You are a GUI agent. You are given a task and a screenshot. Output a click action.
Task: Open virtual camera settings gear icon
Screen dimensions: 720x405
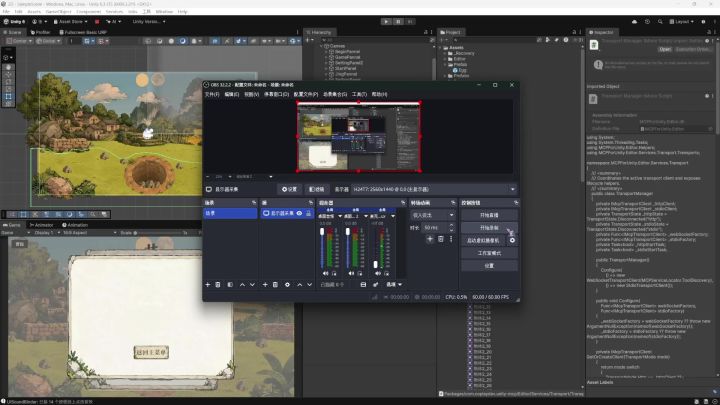pos(512,240)
